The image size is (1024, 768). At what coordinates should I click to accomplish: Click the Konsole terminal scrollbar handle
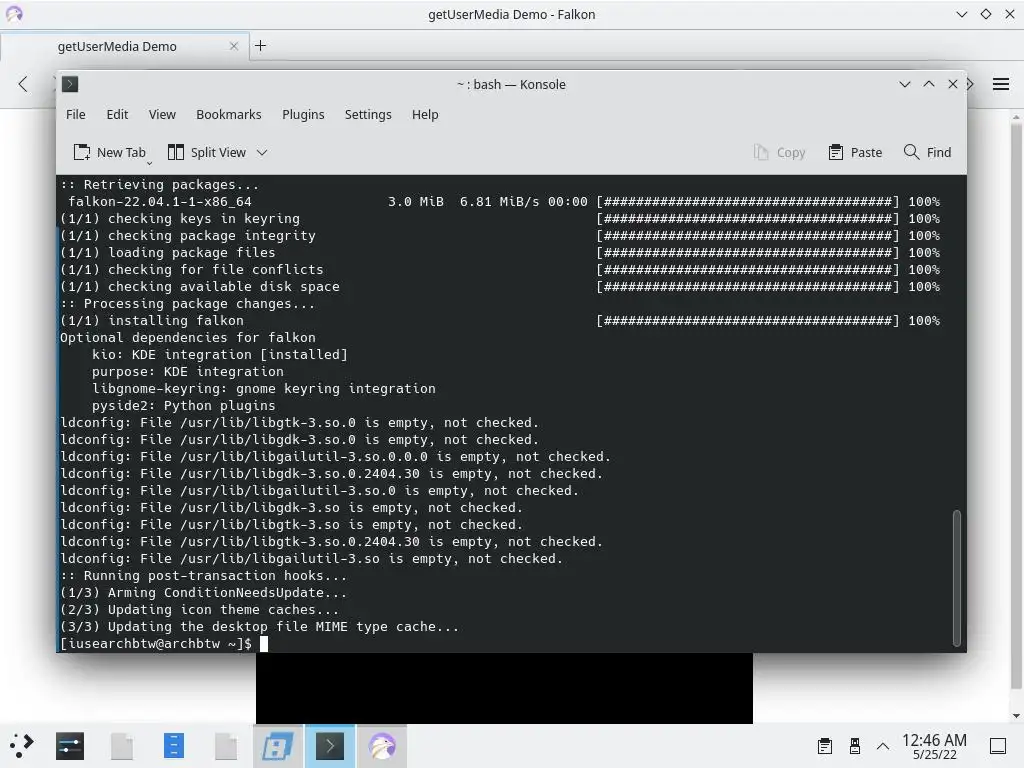[x=957, y=577]
